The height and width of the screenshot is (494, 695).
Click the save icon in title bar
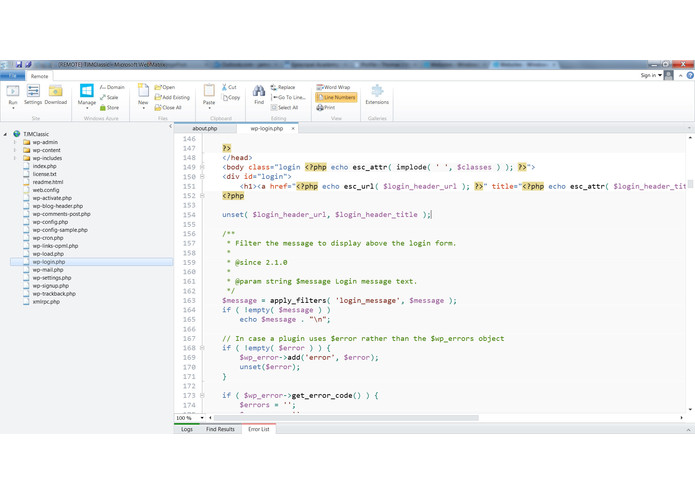click(19, 65)
